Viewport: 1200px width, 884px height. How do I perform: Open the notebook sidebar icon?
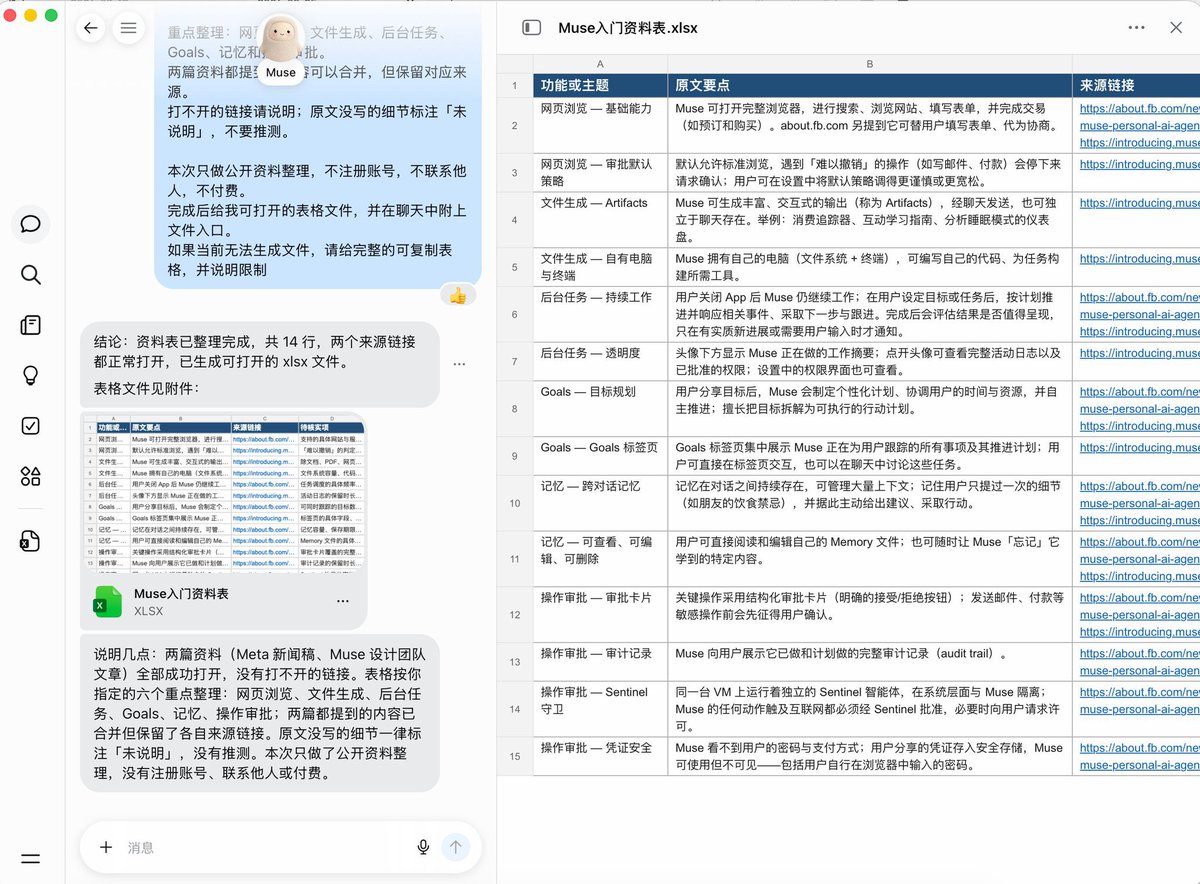(31, 325)
